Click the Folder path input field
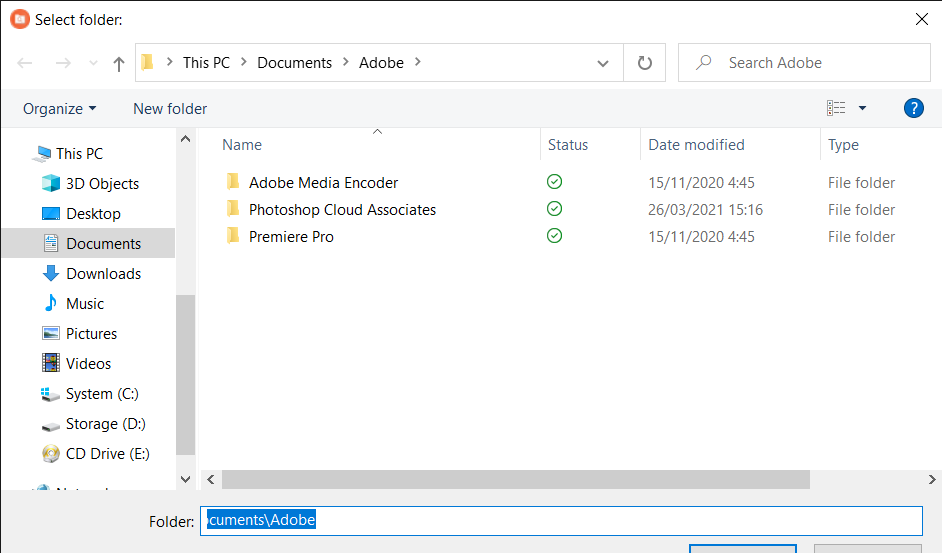Screen dimensions: 942x553 (561, 521)
